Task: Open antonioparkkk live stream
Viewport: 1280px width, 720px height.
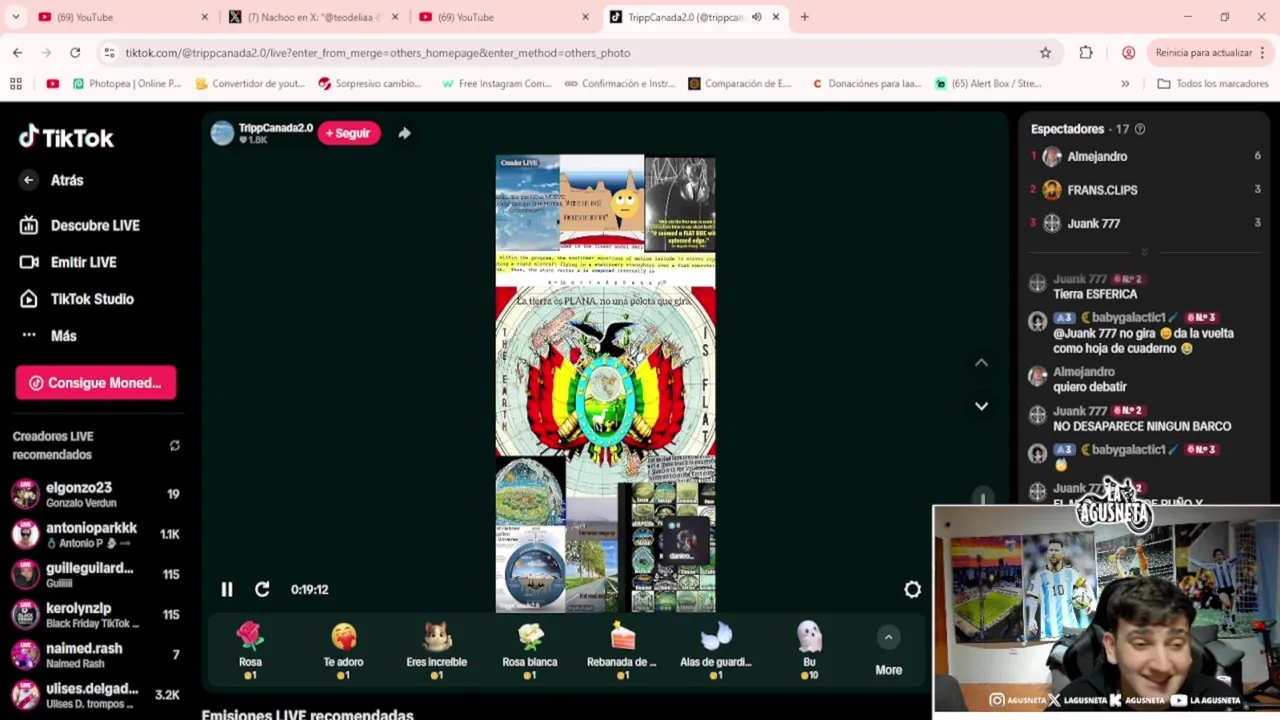Action: pyautogui.click(x=95, y=534)
